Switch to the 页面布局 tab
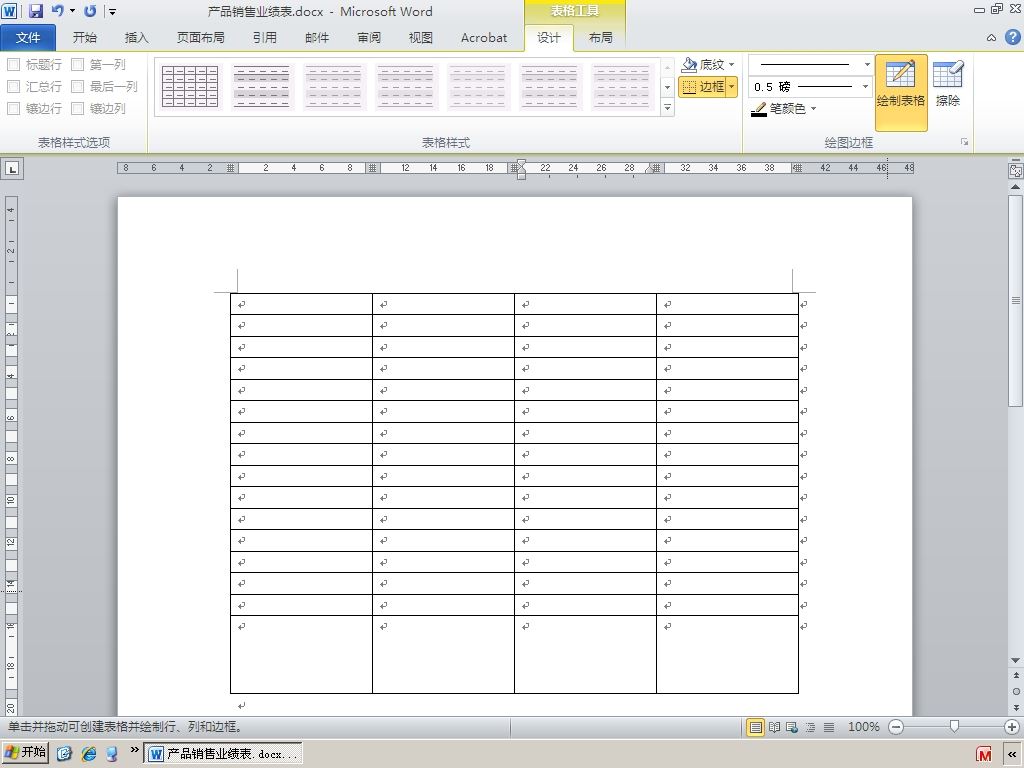The image size is (1024, 768). coord(200,37)
